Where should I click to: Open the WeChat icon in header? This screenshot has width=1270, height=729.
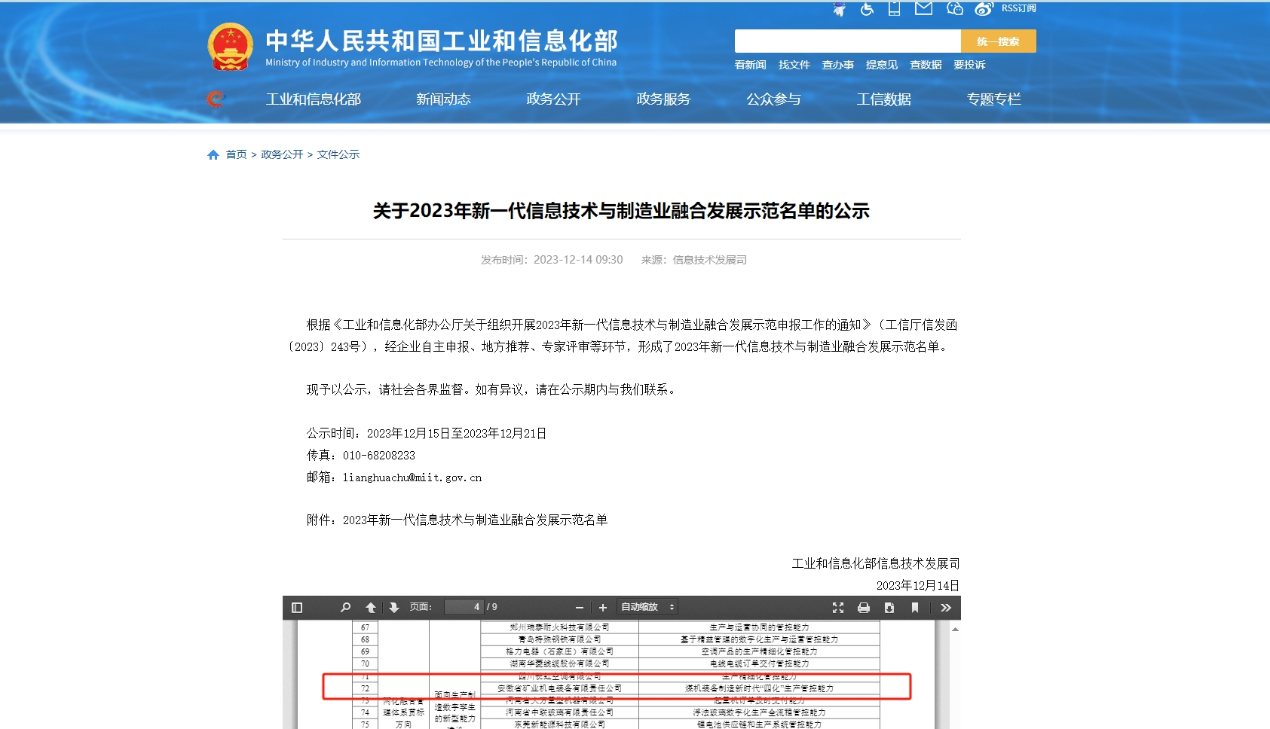[954, 9]
